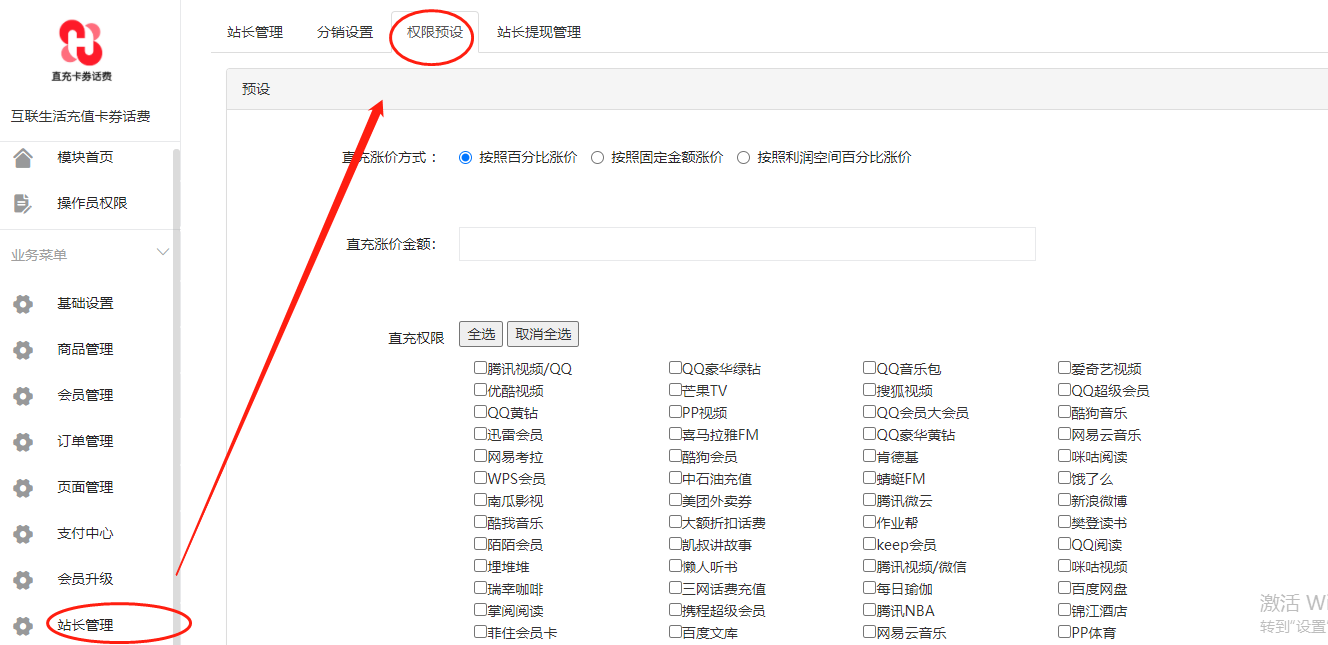Tick the 锦江酒店 checkbox

(1065, 610)
